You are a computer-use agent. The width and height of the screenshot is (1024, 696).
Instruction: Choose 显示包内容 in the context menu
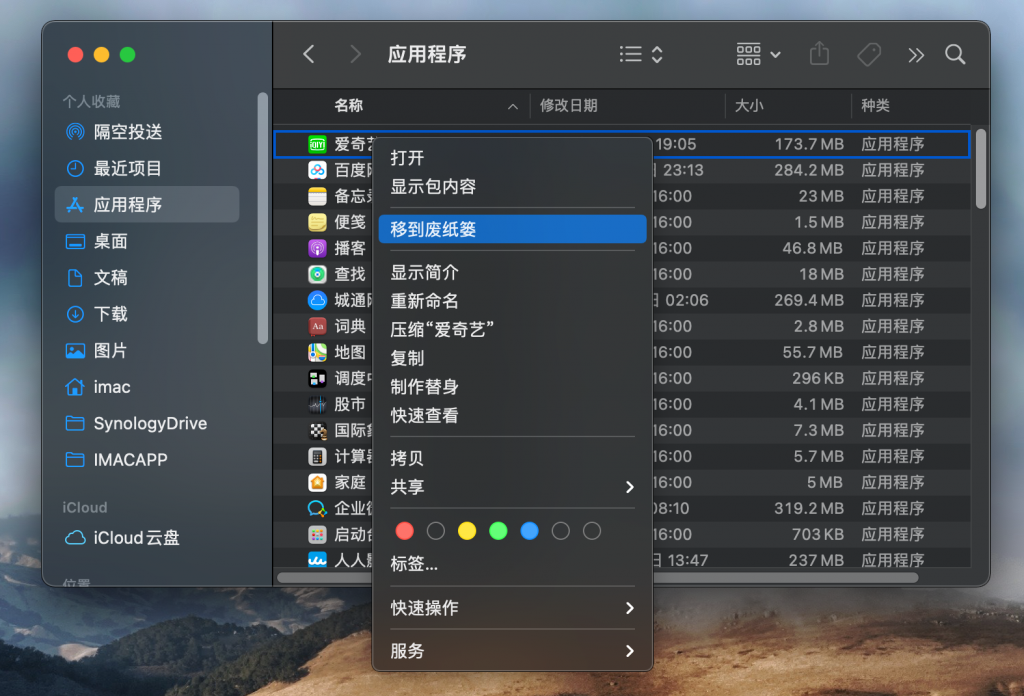pos(512,186)
